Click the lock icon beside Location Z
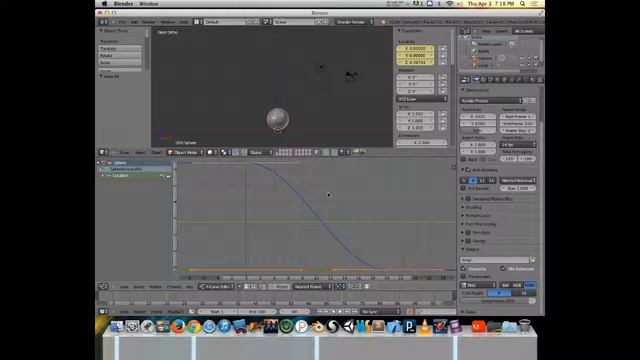The image size is (640, 360). coord(442,62)
